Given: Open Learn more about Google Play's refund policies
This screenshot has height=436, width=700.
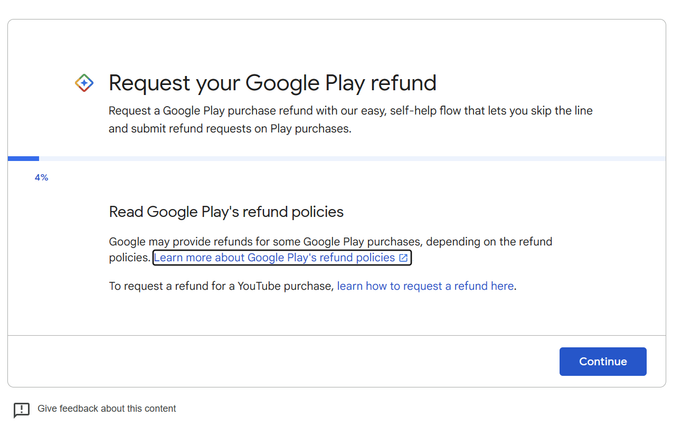Looking at the screenshot, I should point(282,258).
